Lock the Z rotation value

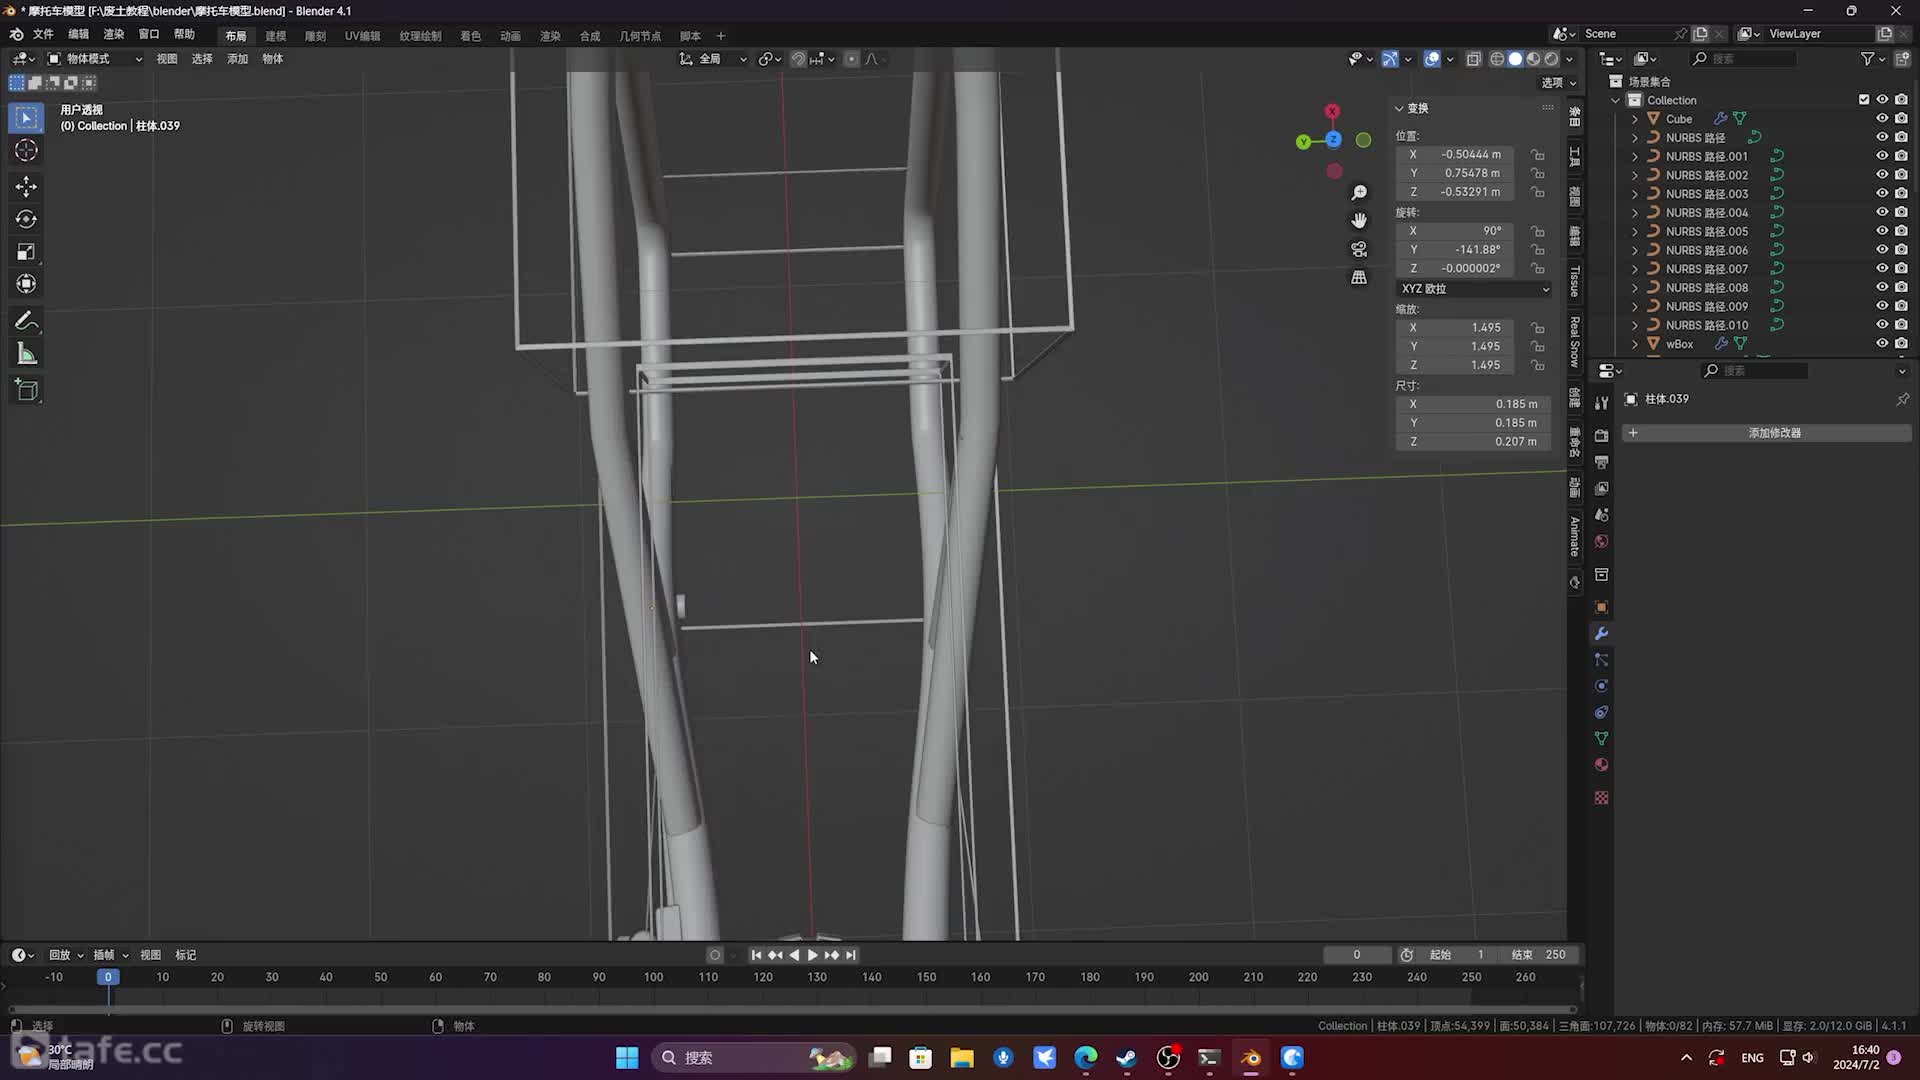[x=1538, y=269]
